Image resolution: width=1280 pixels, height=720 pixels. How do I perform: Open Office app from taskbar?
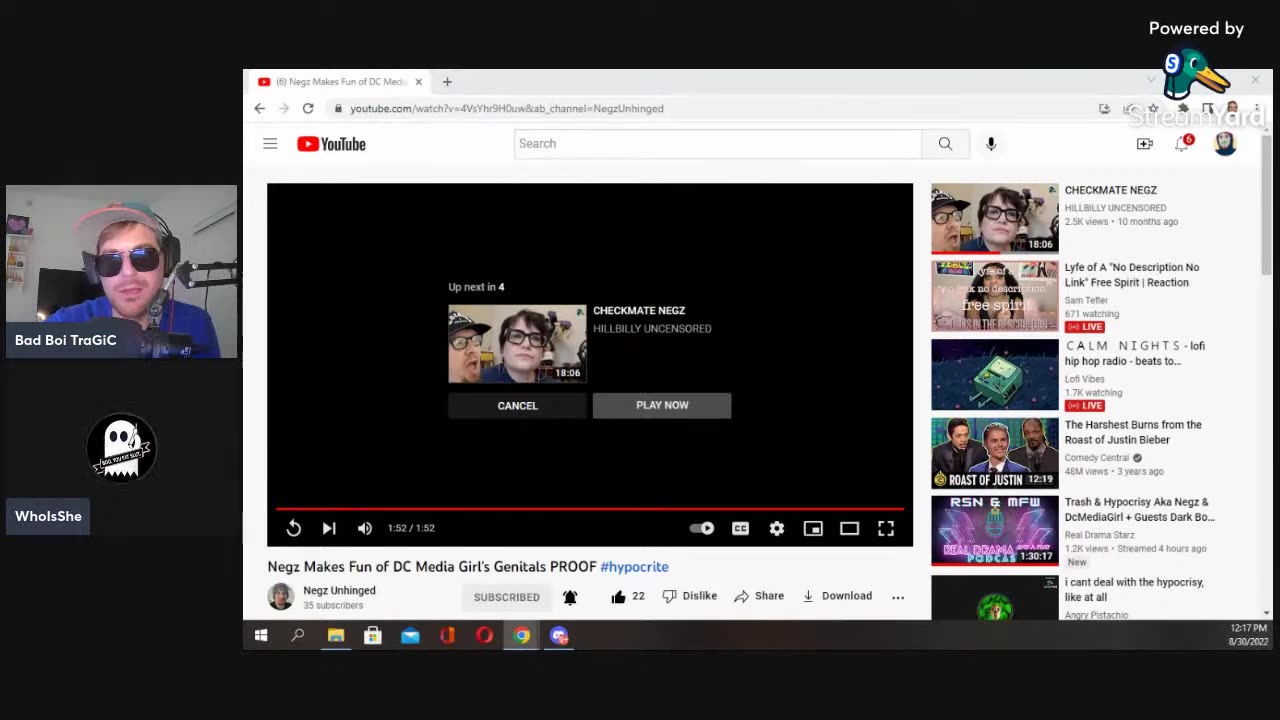[x=447, y=636]
